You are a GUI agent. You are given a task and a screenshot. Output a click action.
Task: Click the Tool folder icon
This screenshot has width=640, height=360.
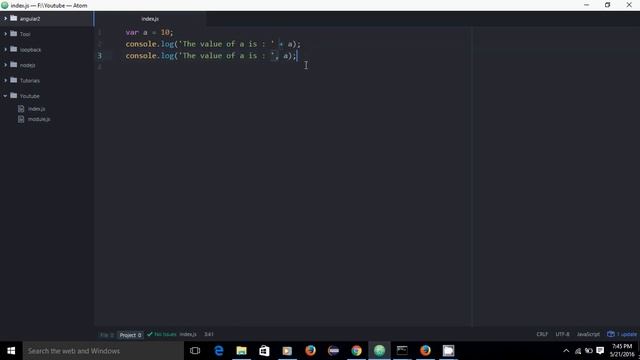[x=14, y=34]
